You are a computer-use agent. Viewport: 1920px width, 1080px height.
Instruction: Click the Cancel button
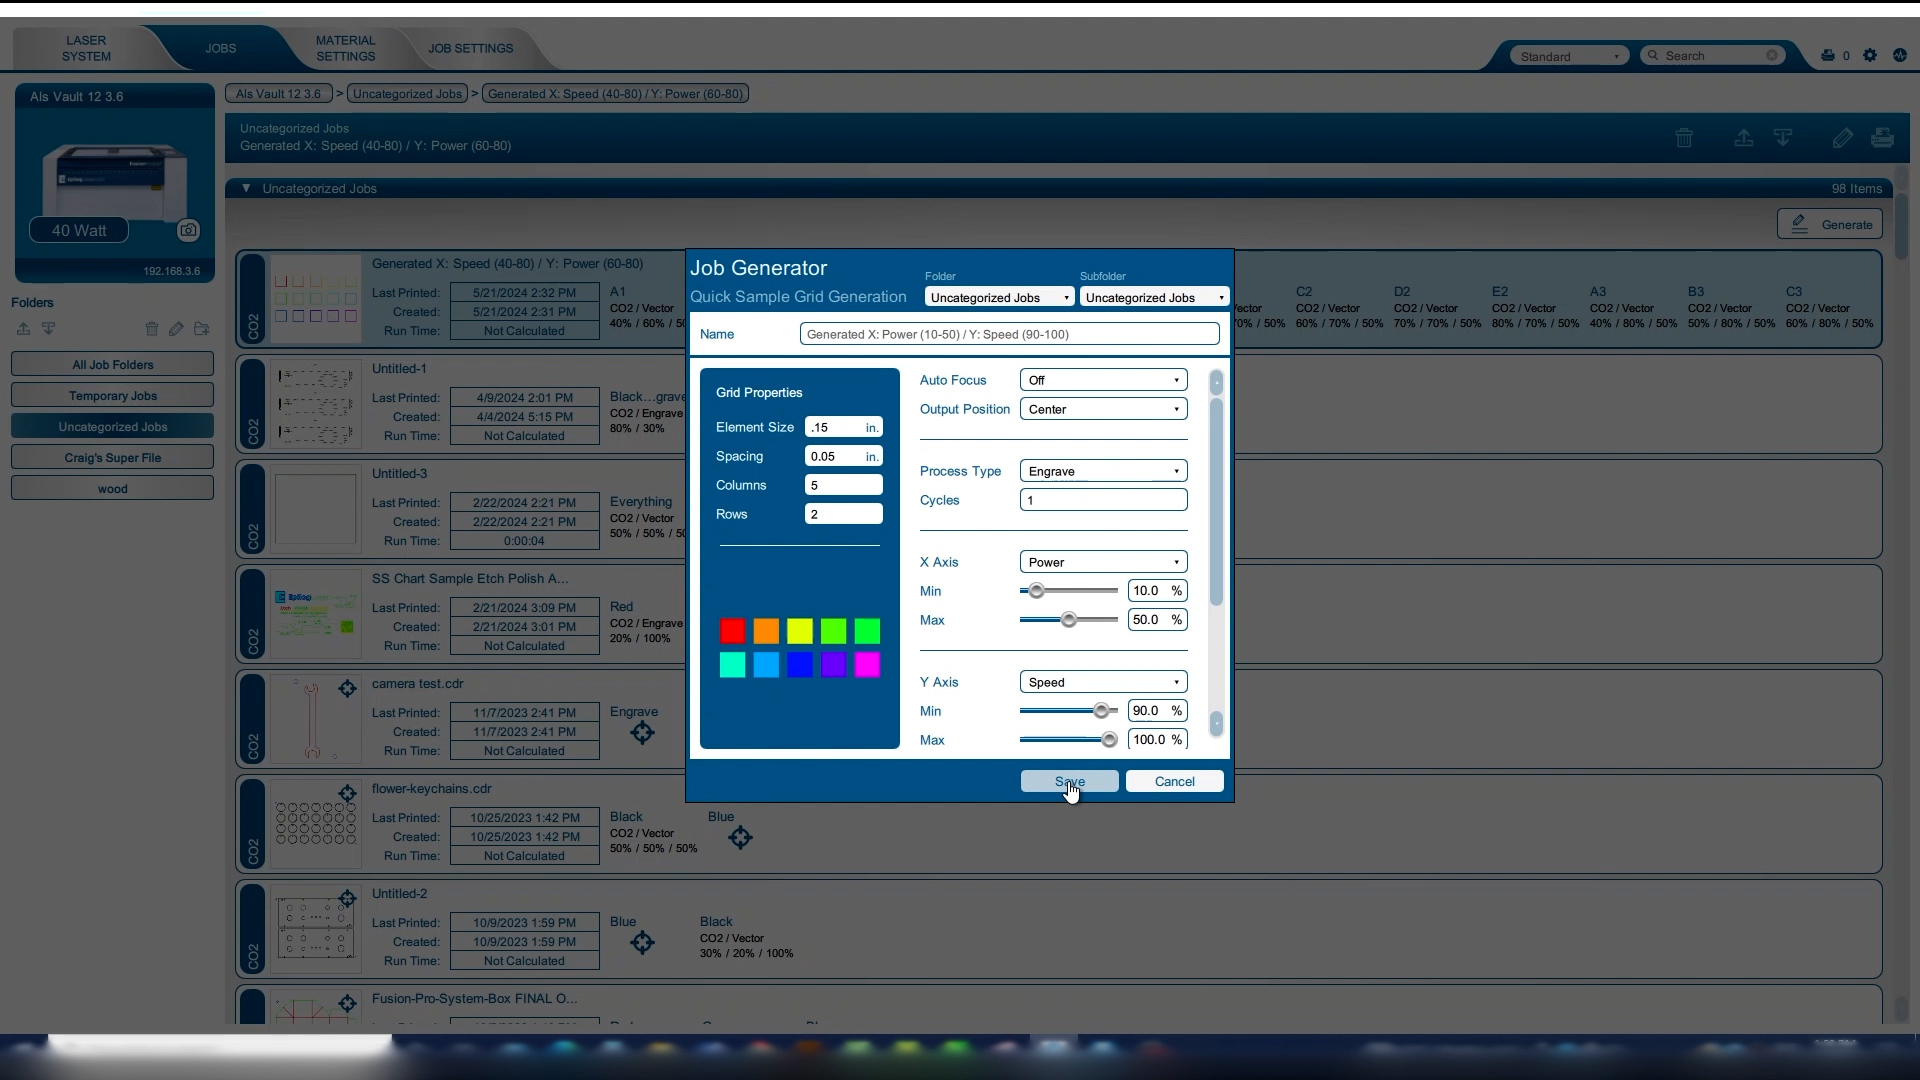[x=1174, y=781]
